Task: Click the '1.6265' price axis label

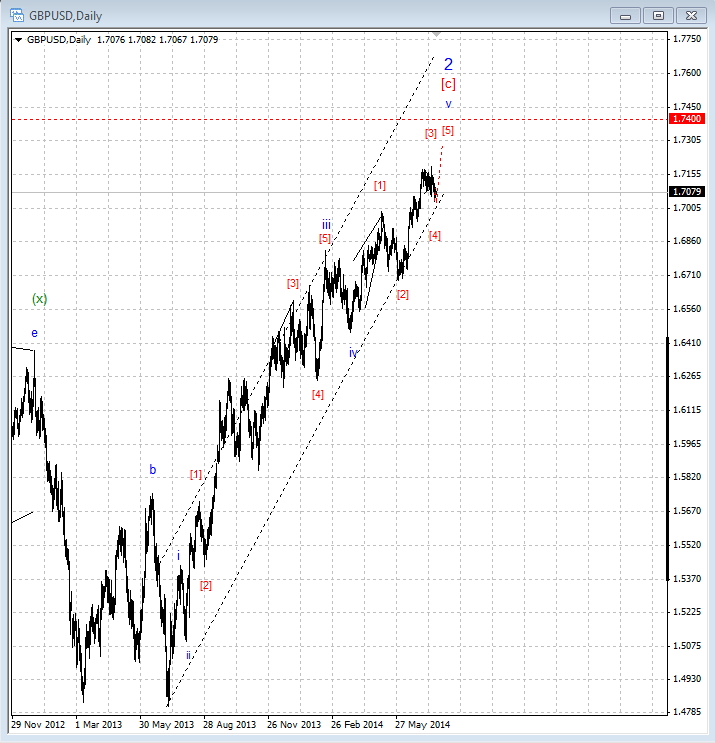Action: coord(687,376)
